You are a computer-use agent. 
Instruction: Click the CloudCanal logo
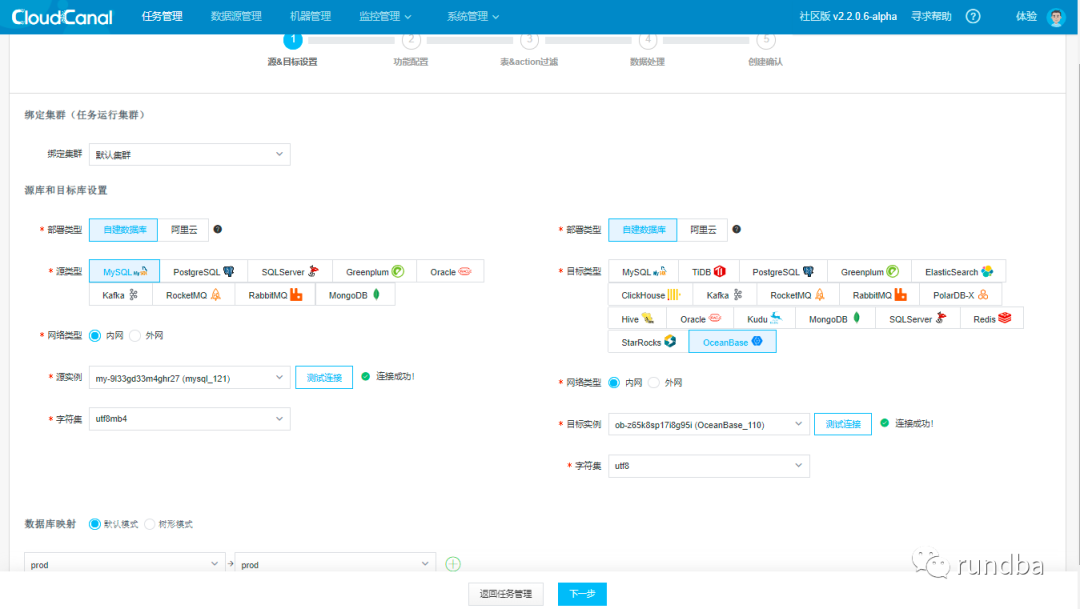(x=62, y=17)
